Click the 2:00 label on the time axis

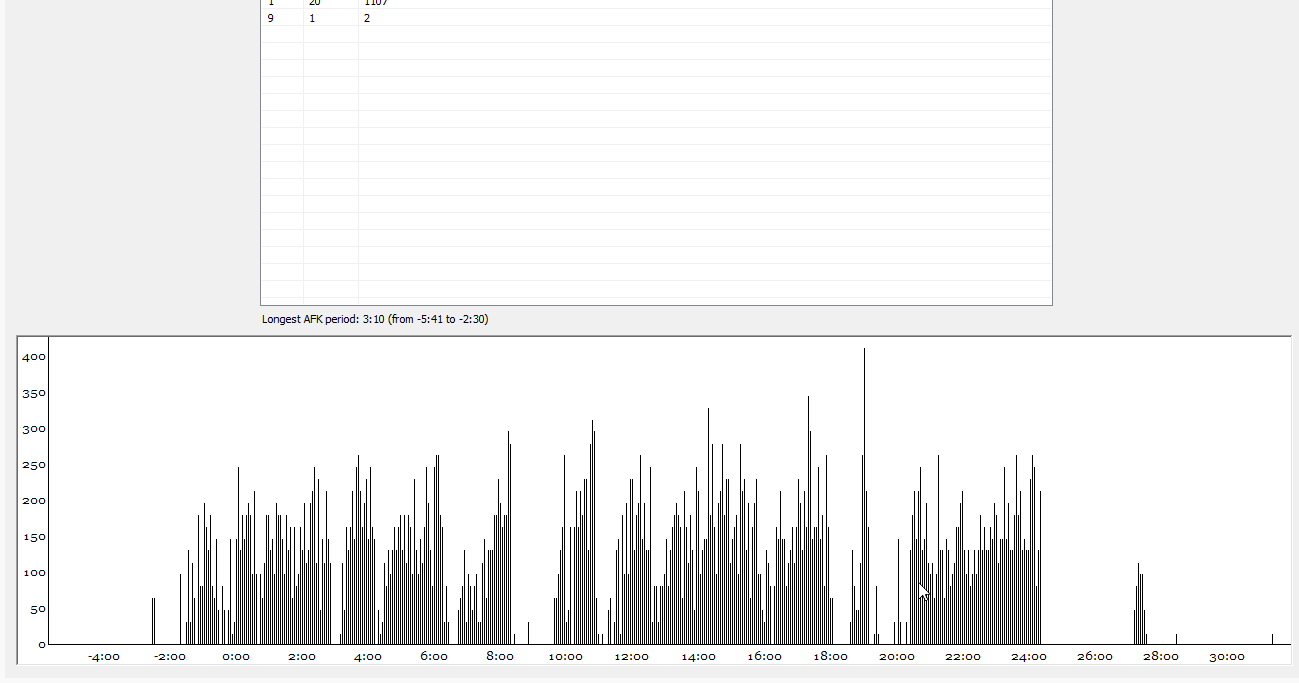[302, 657]
